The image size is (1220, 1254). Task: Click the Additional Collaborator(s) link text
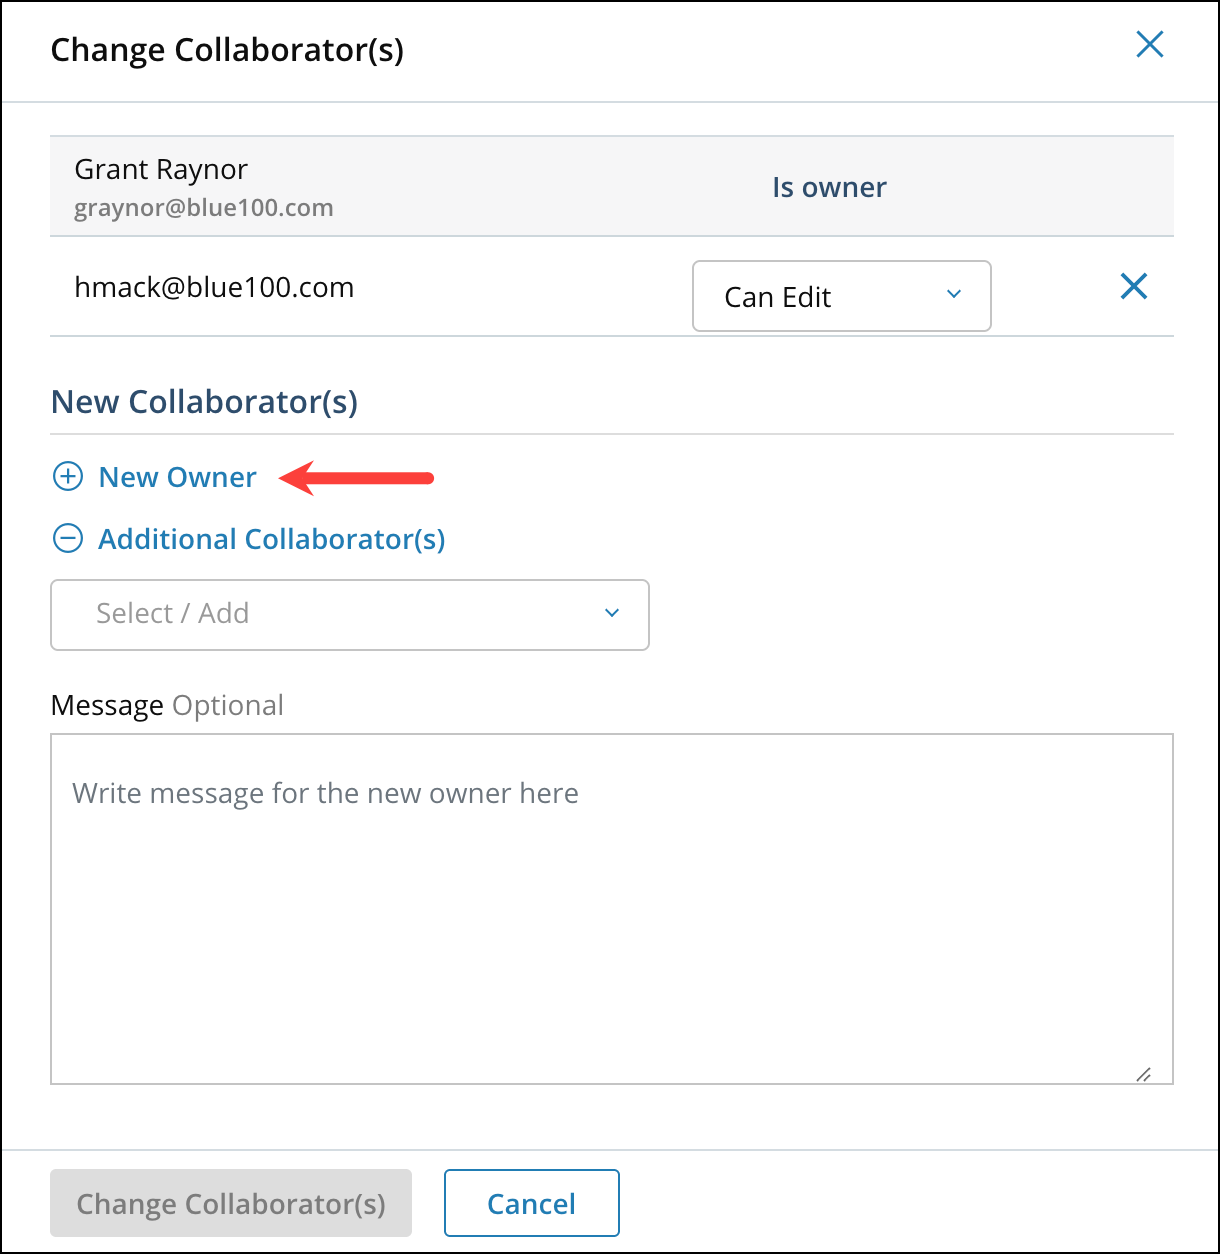tap(271, 539)
